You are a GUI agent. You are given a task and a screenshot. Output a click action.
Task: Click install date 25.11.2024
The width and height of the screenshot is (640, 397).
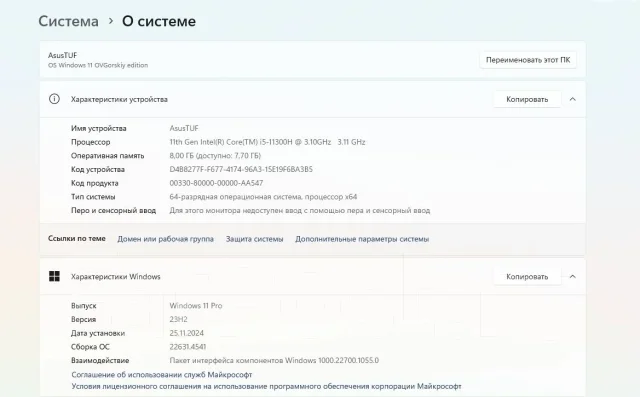click(x=187, y=333)
